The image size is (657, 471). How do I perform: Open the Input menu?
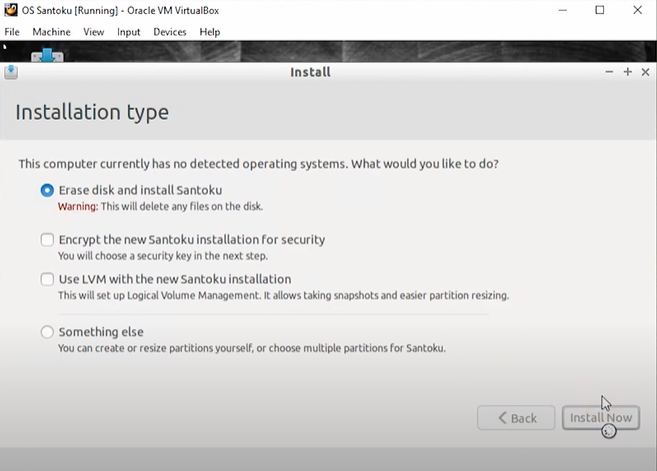(128, 32)
